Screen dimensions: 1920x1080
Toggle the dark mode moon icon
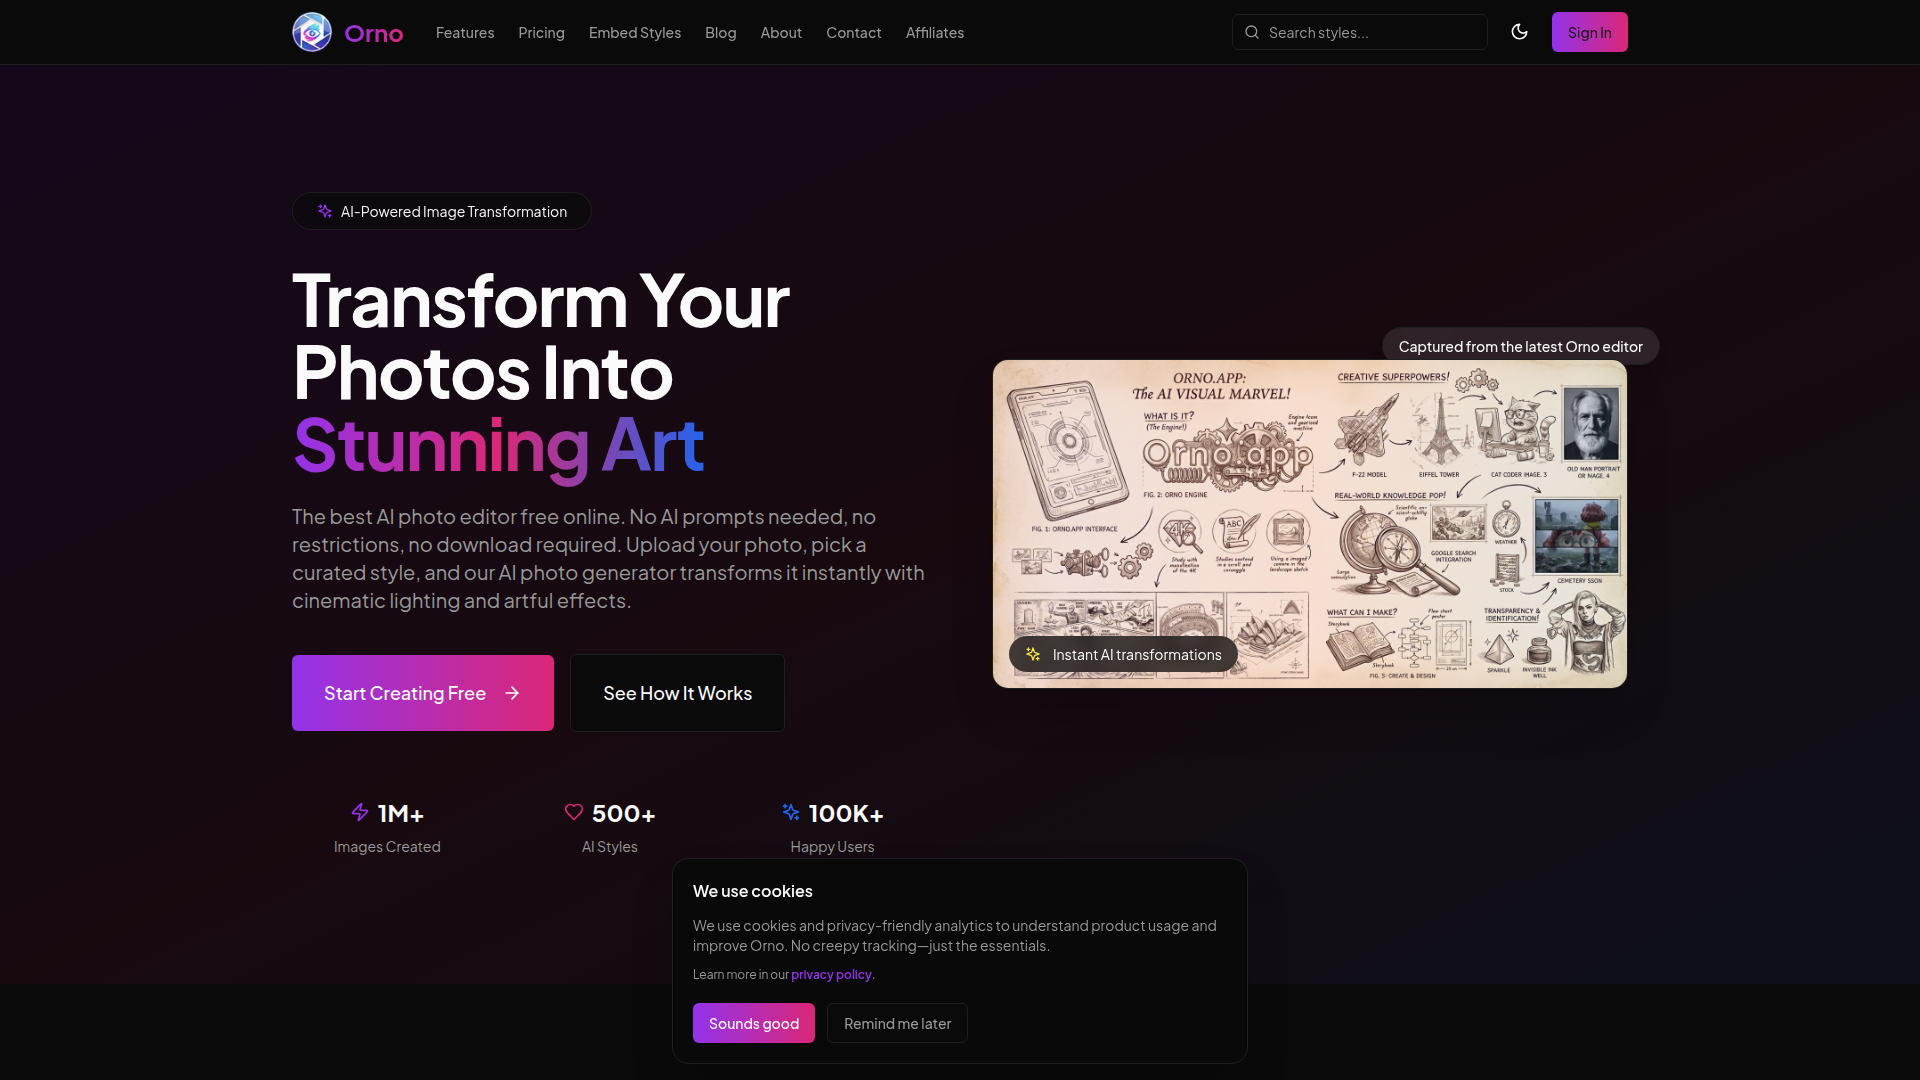(1519, 32)
